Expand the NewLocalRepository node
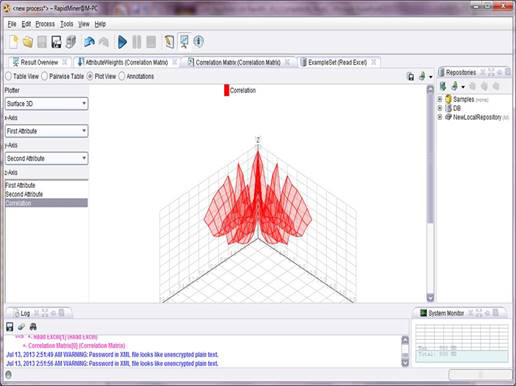 tap(440, 117)
